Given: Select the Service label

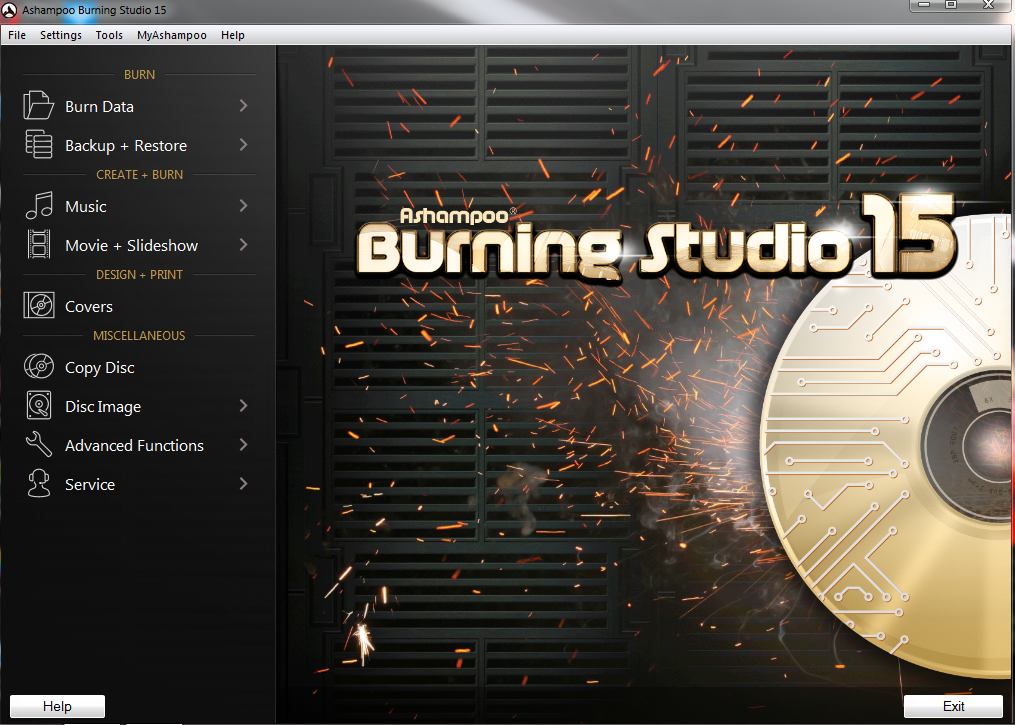Looking at the screenshot, I should click(90, 484).
